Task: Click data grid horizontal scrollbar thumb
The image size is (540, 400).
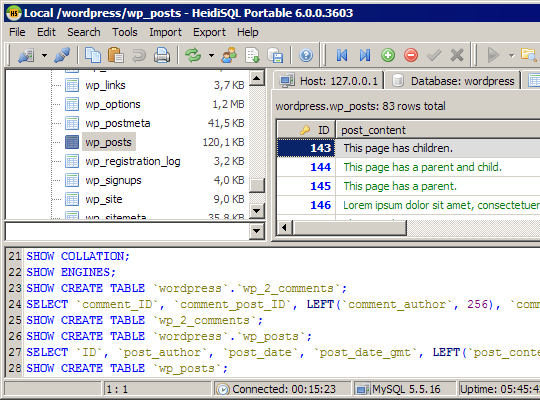Action: [350, 228]
